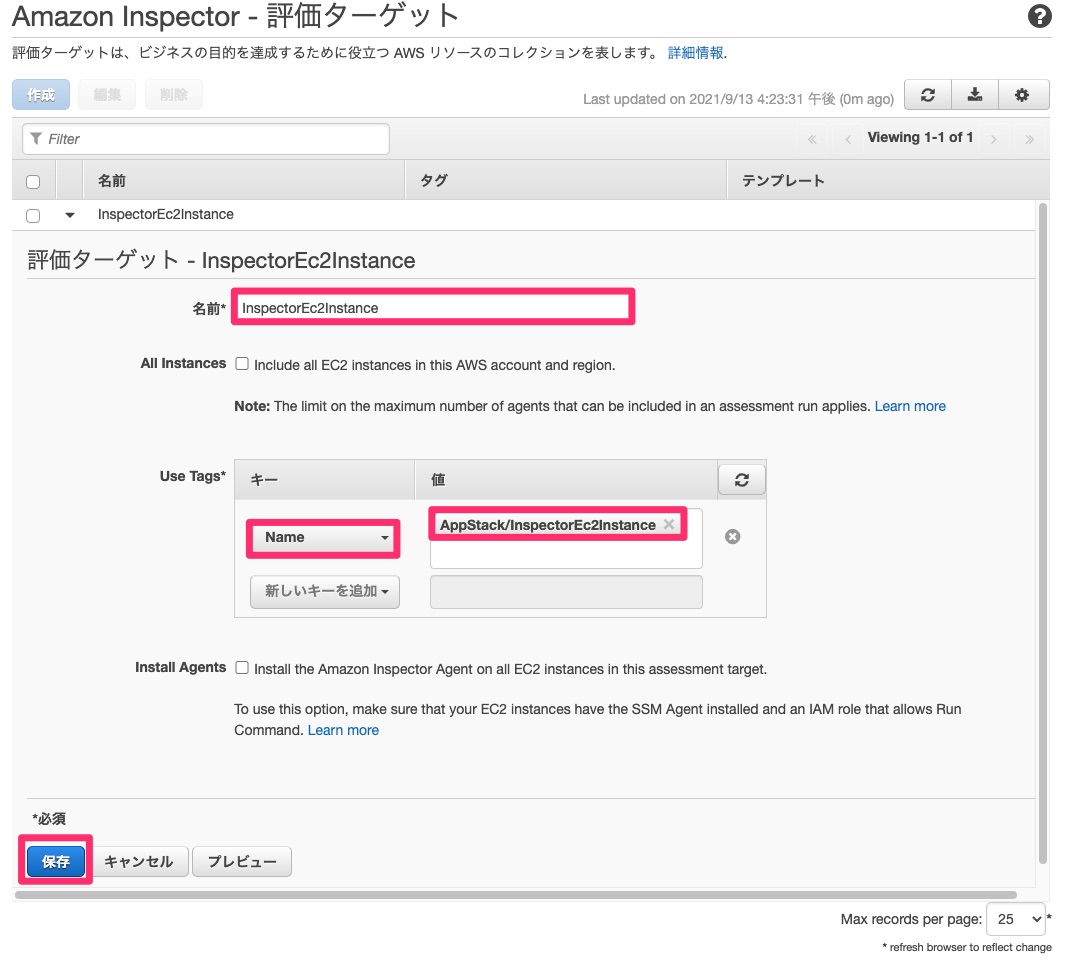The height and width of the screenshot is (967, 1068).
Task: Refresh the tag keys in Use Tags table
Action: click(741, 479)
